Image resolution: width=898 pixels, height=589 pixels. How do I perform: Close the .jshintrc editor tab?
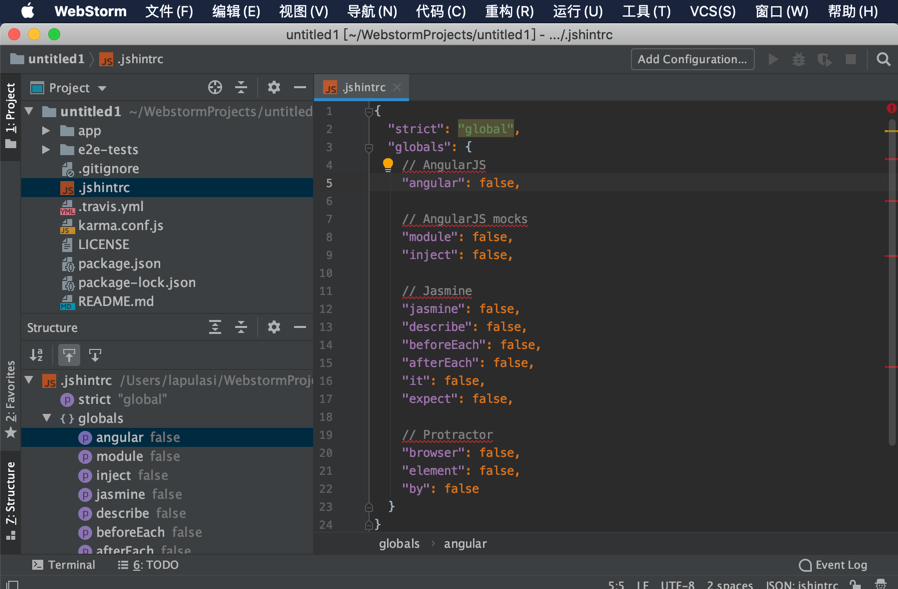[x=397, y=87]
